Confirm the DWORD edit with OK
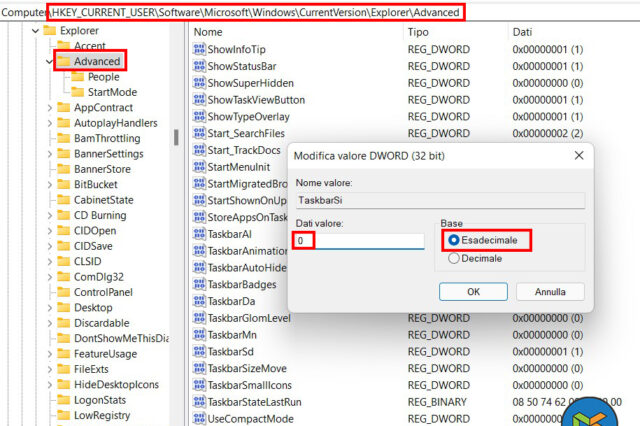The height and width of the screenshot is (426, 640). pos(473,292)
